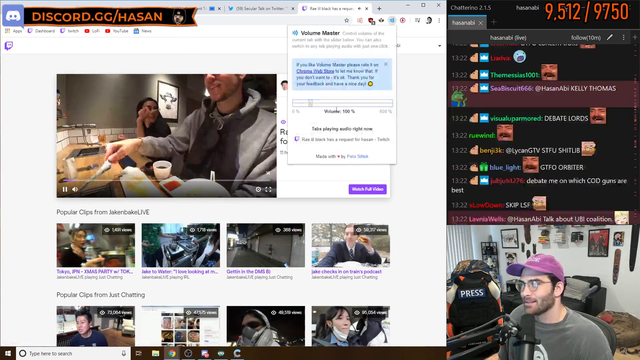Open the 73,064 views Just Chatting clip
This screenshot has height=360, width=640.
[96, 326]
